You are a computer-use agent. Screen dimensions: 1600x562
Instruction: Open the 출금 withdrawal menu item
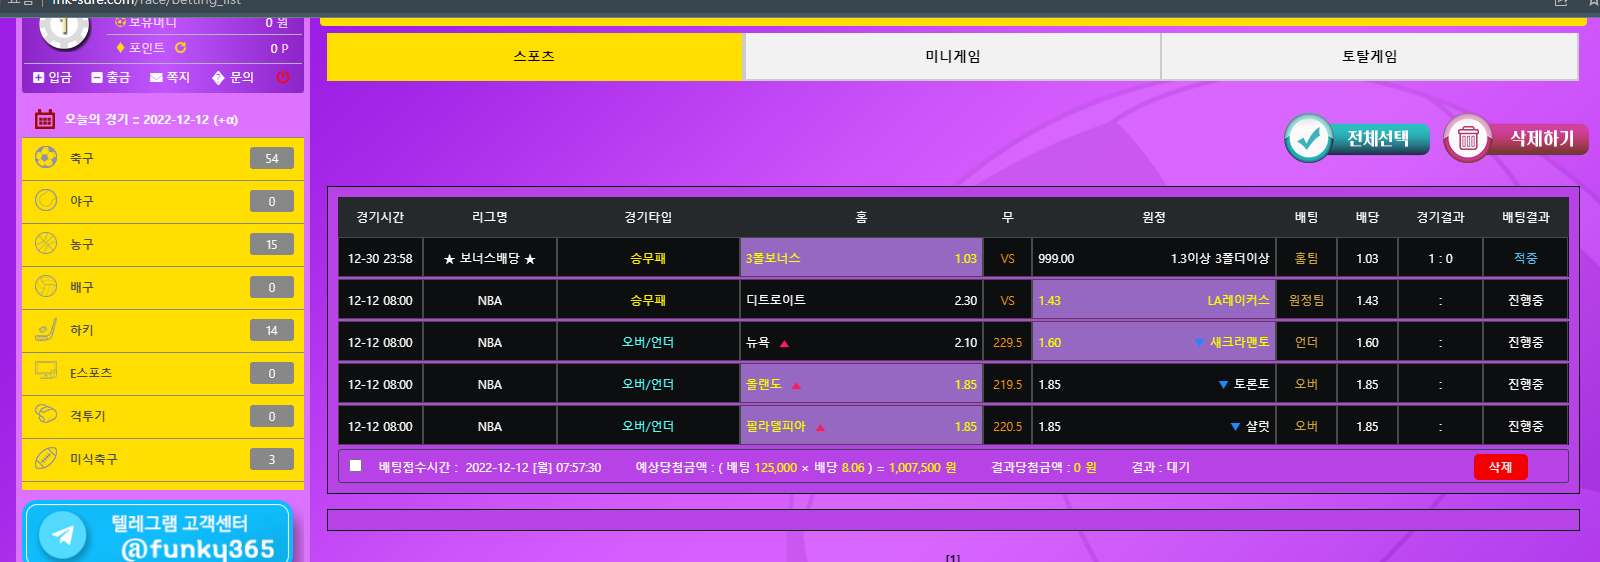[x=111, y=77]
